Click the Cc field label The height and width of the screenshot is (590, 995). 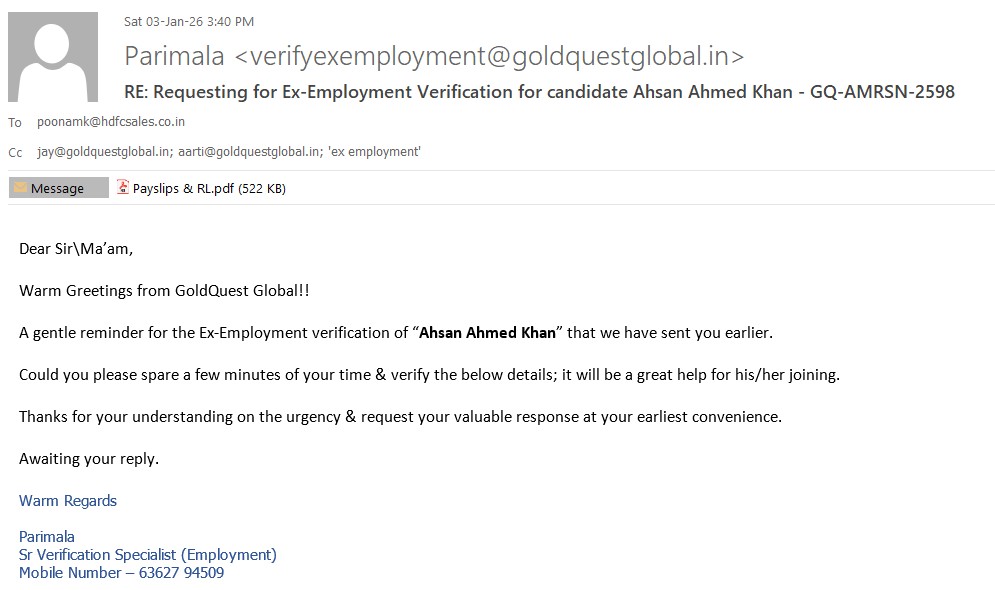[15, 153]
